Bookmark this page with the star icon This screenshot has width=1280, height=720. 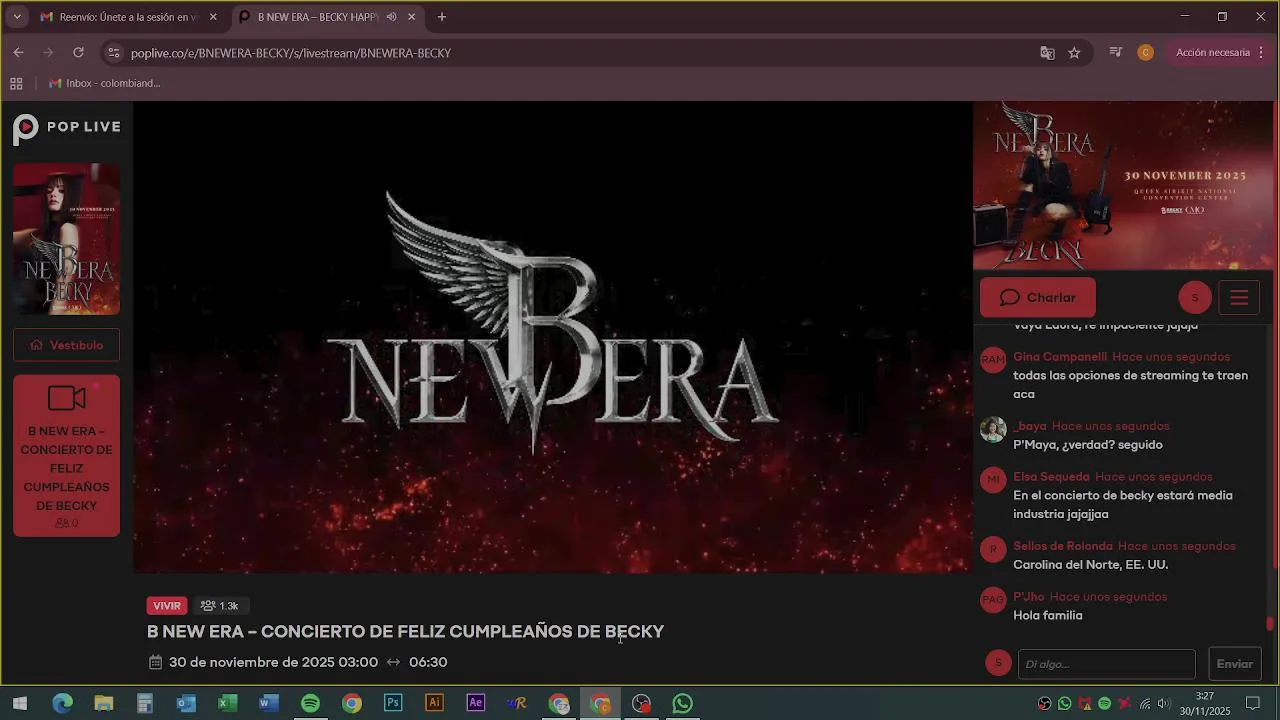point(1074,53)
